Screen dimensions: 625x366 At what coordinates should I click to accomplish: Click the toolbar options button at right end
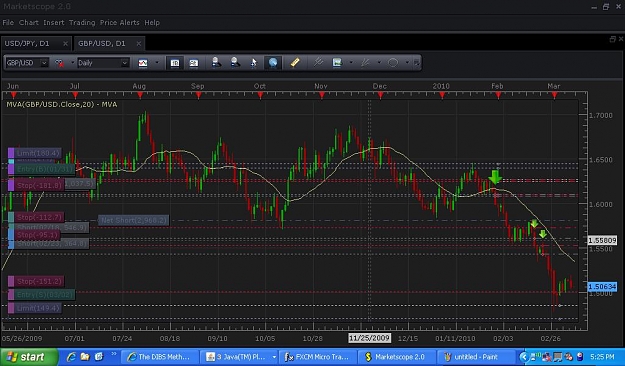[417, 63]
